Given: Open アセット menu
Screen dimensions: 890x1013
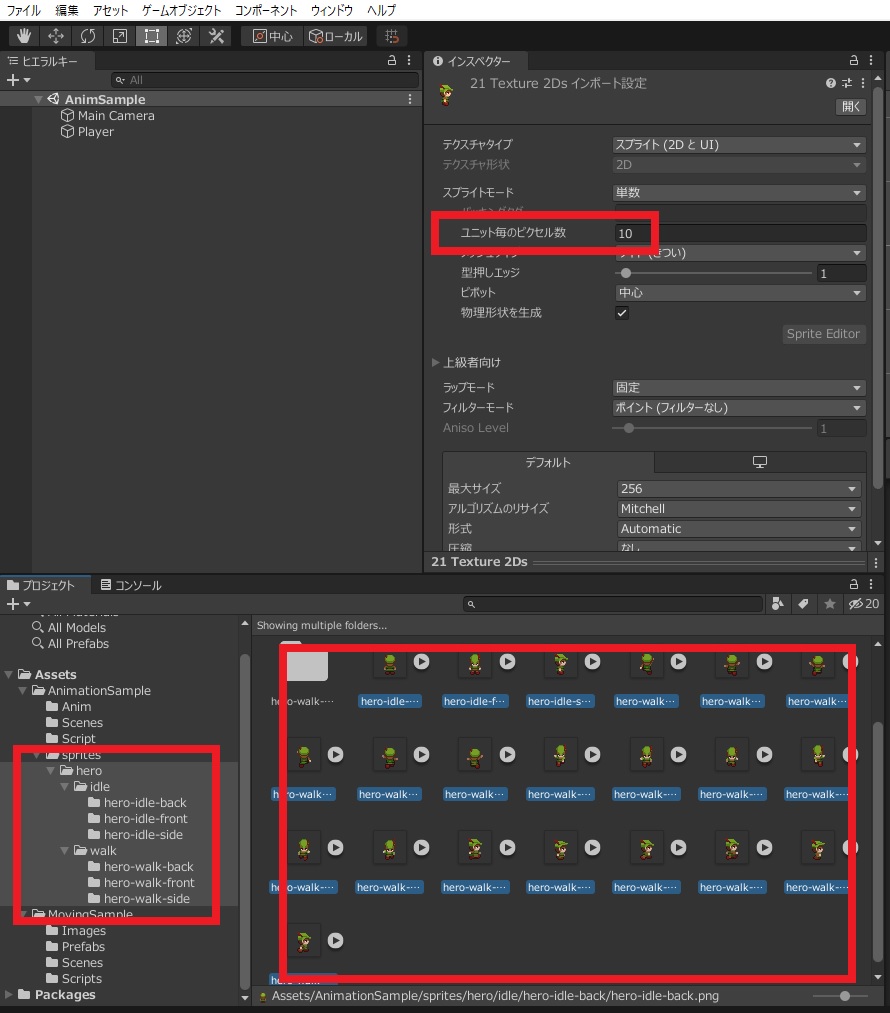Looking at the screenshot, I should [110, 10].
